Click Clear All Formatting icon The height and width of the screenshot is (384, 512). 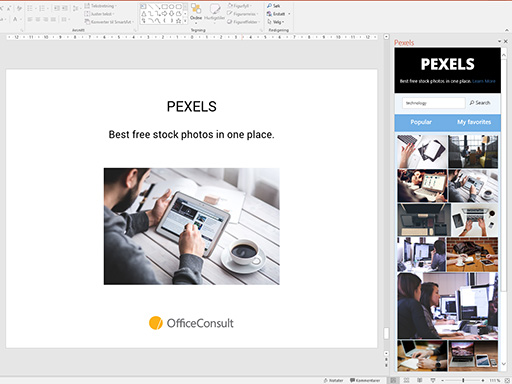pos(19,8)
